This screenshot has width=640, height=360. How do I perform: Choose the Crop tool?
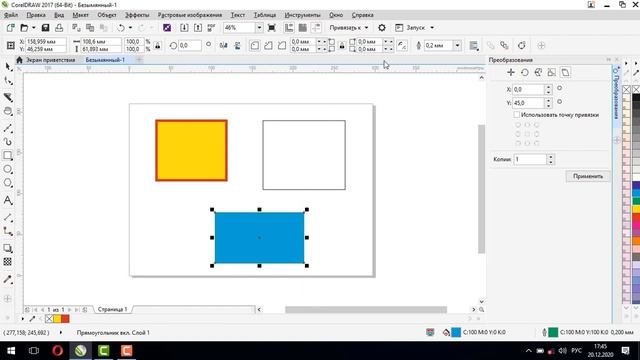[8, 97]
